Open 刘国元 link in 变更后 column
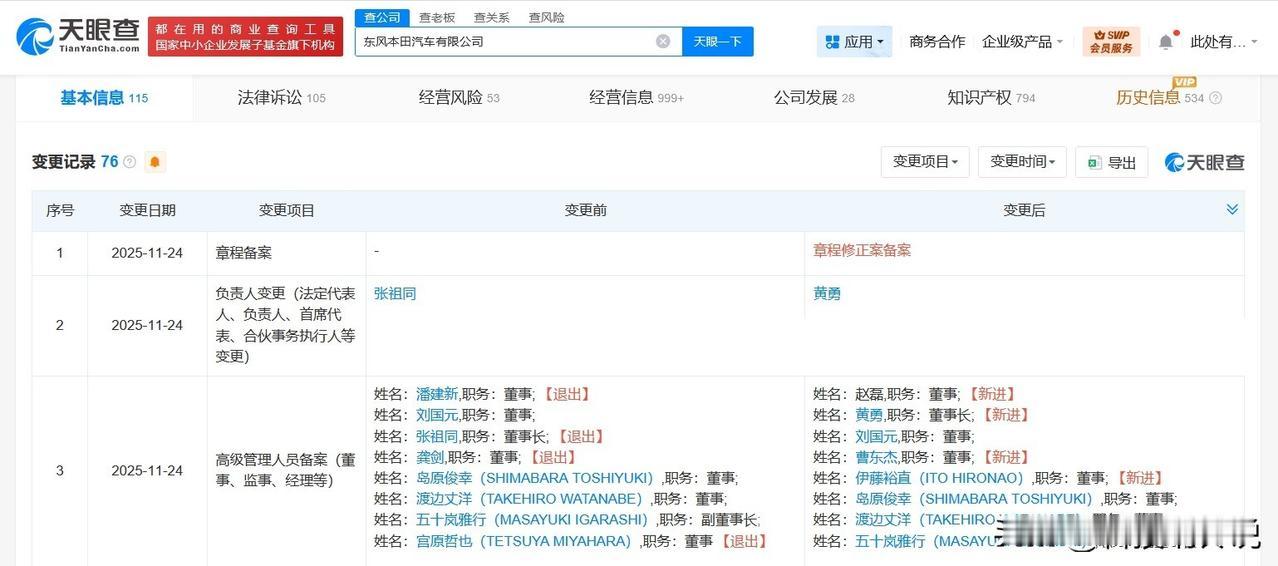Viewport: 1278px width, 566px height. point(876,436)
